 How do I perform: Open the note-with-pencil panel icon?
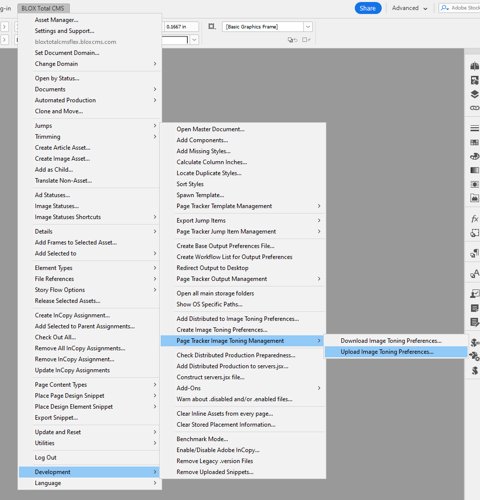pyautogui.click(x=474, y=322)
